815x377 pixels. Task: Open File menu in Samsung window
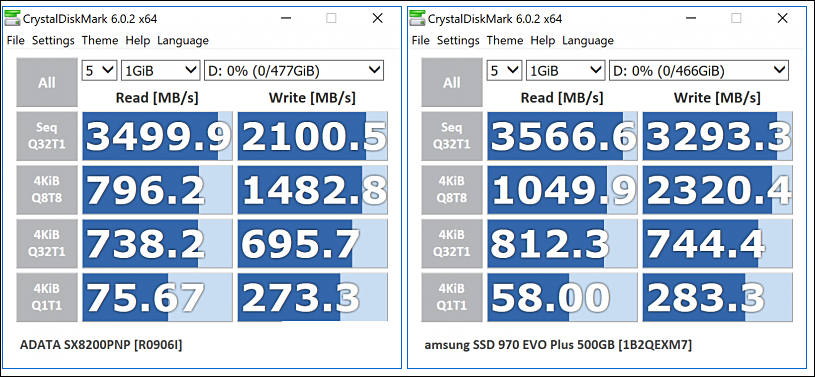click(420, 41)
